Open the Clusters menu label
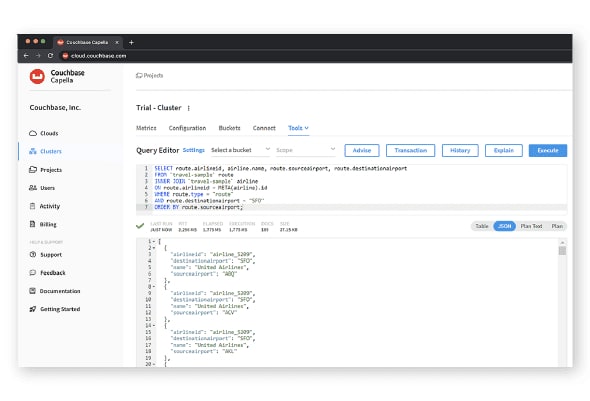The height and width of the screenshot is (401, 590). 51,151
